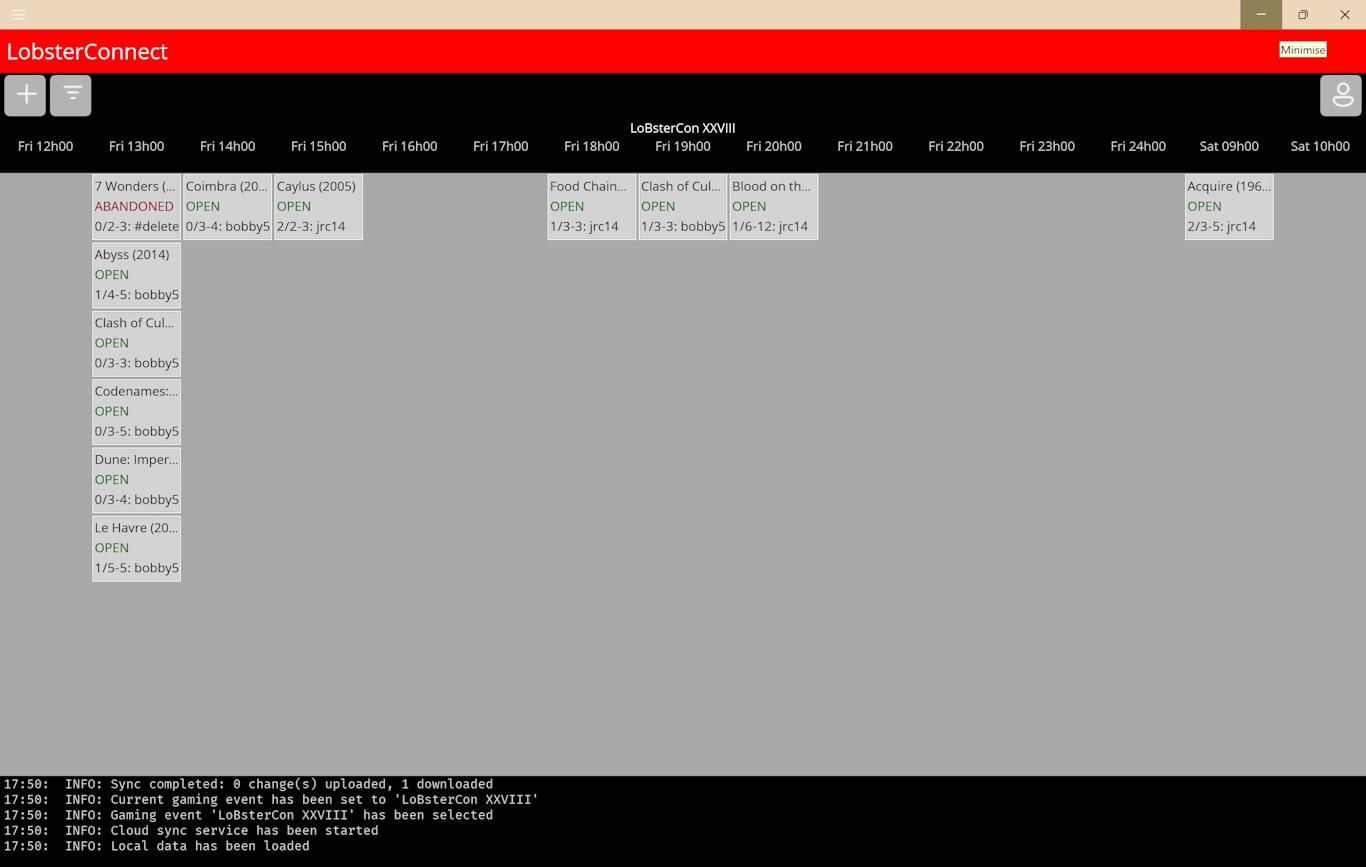Open Clash of Cultures card at Fri 19h00
Image resolution: width=1366 pixels, height=867 pixels.
pos(682,206)
